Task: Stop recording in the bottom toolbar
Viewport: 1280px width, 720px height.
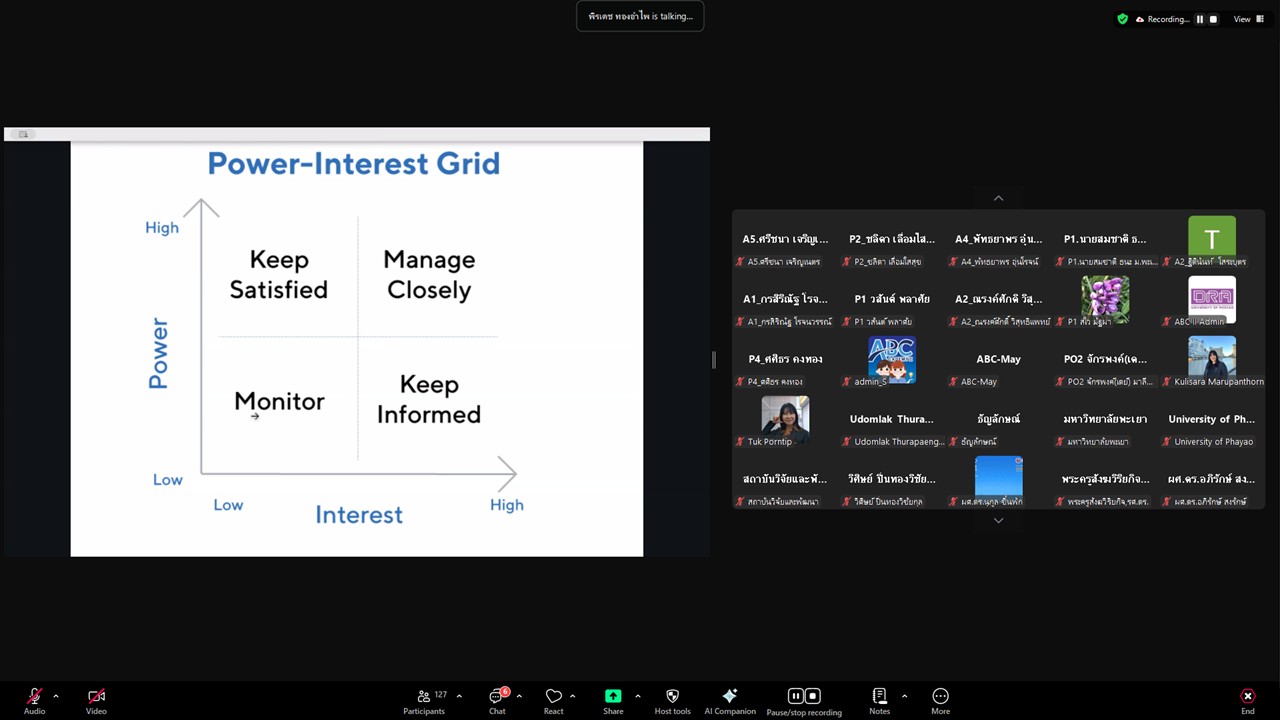Action: pyautogui.click(x=813, y=696)
